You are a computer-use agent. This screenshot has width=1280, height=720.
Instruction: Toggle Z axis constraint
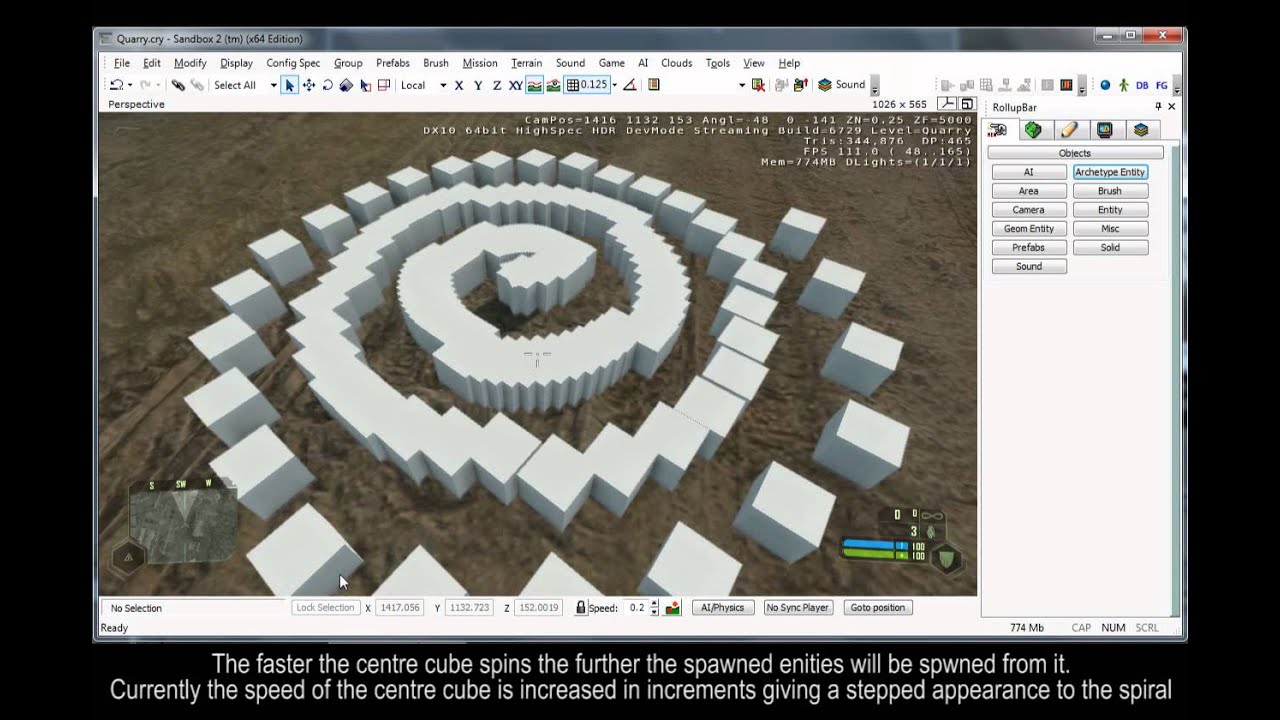[497, 85]
